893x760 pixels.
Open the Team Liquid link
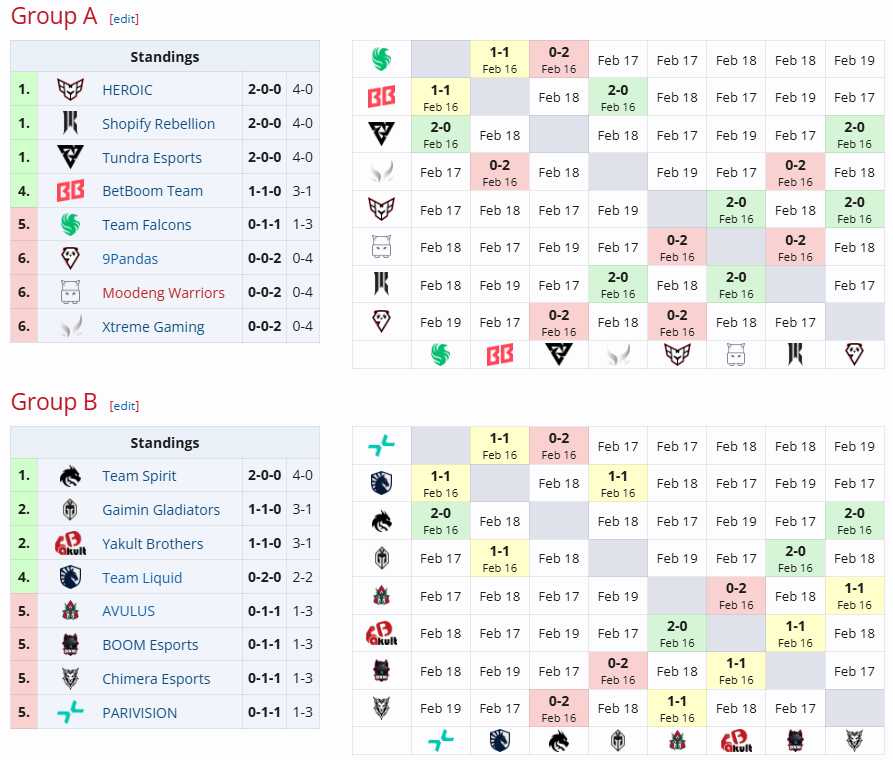coord(142,578)
